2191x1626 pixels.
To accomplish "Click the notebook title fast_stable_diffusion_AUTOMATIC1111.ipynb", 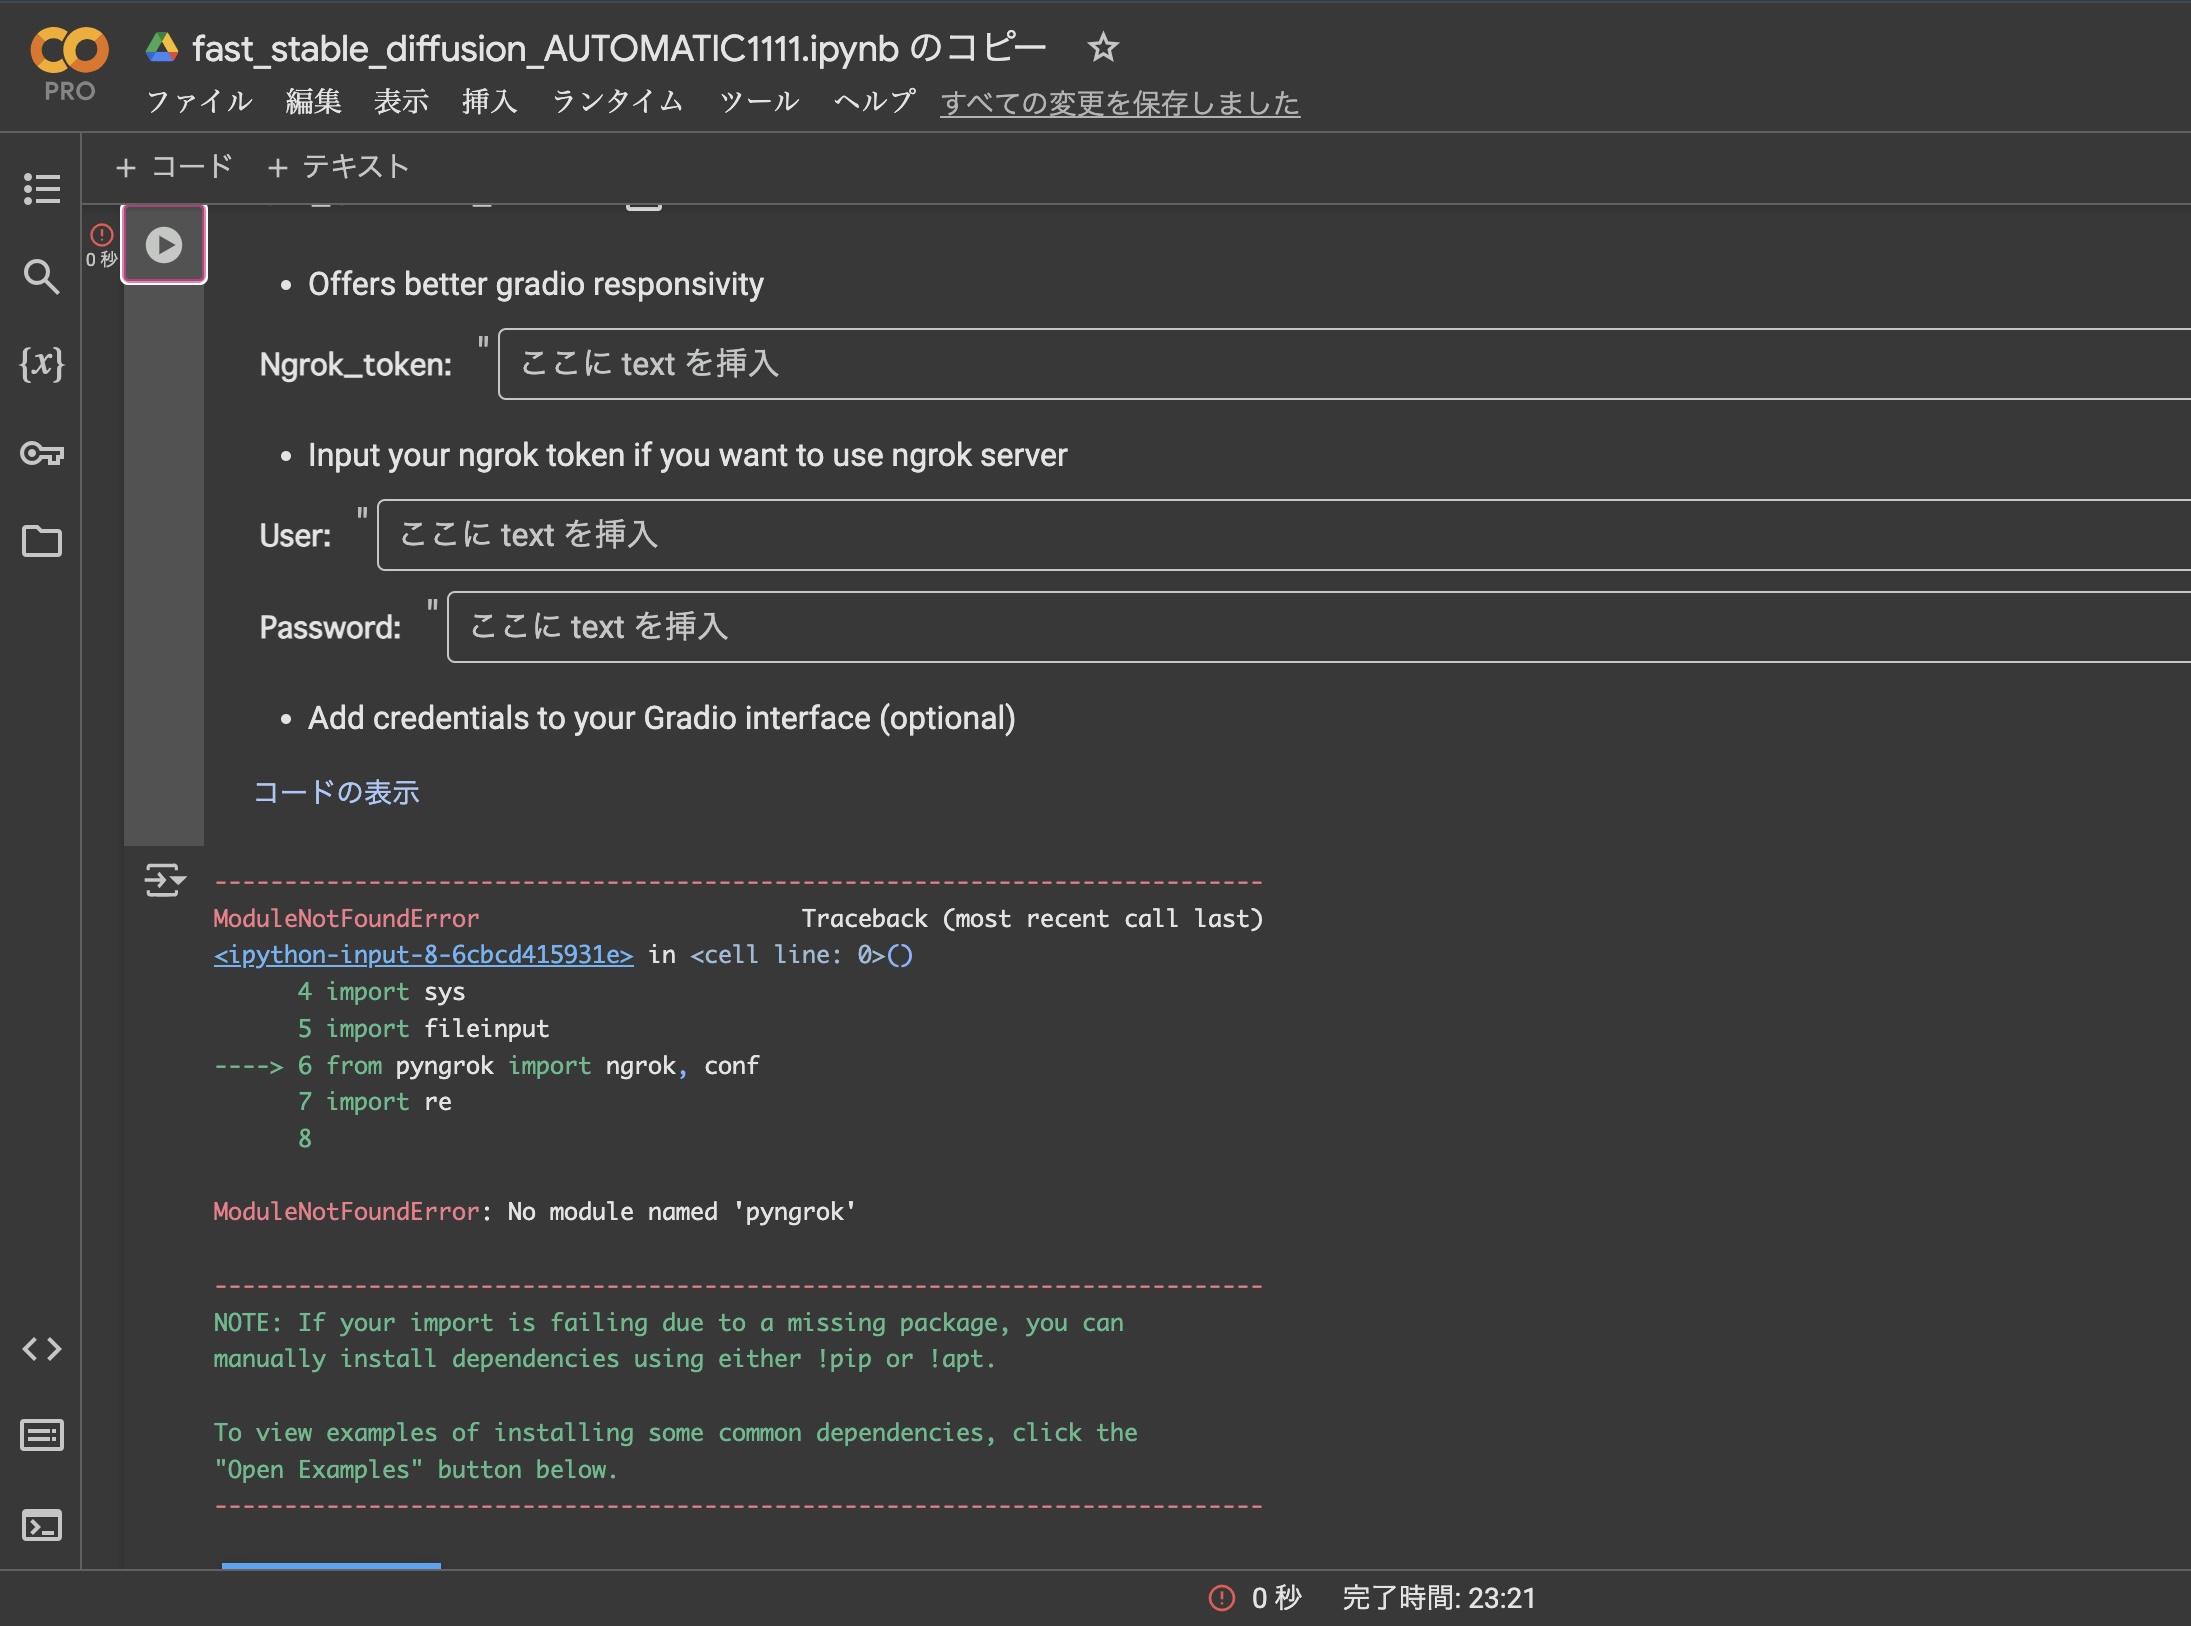I will 619,48.
